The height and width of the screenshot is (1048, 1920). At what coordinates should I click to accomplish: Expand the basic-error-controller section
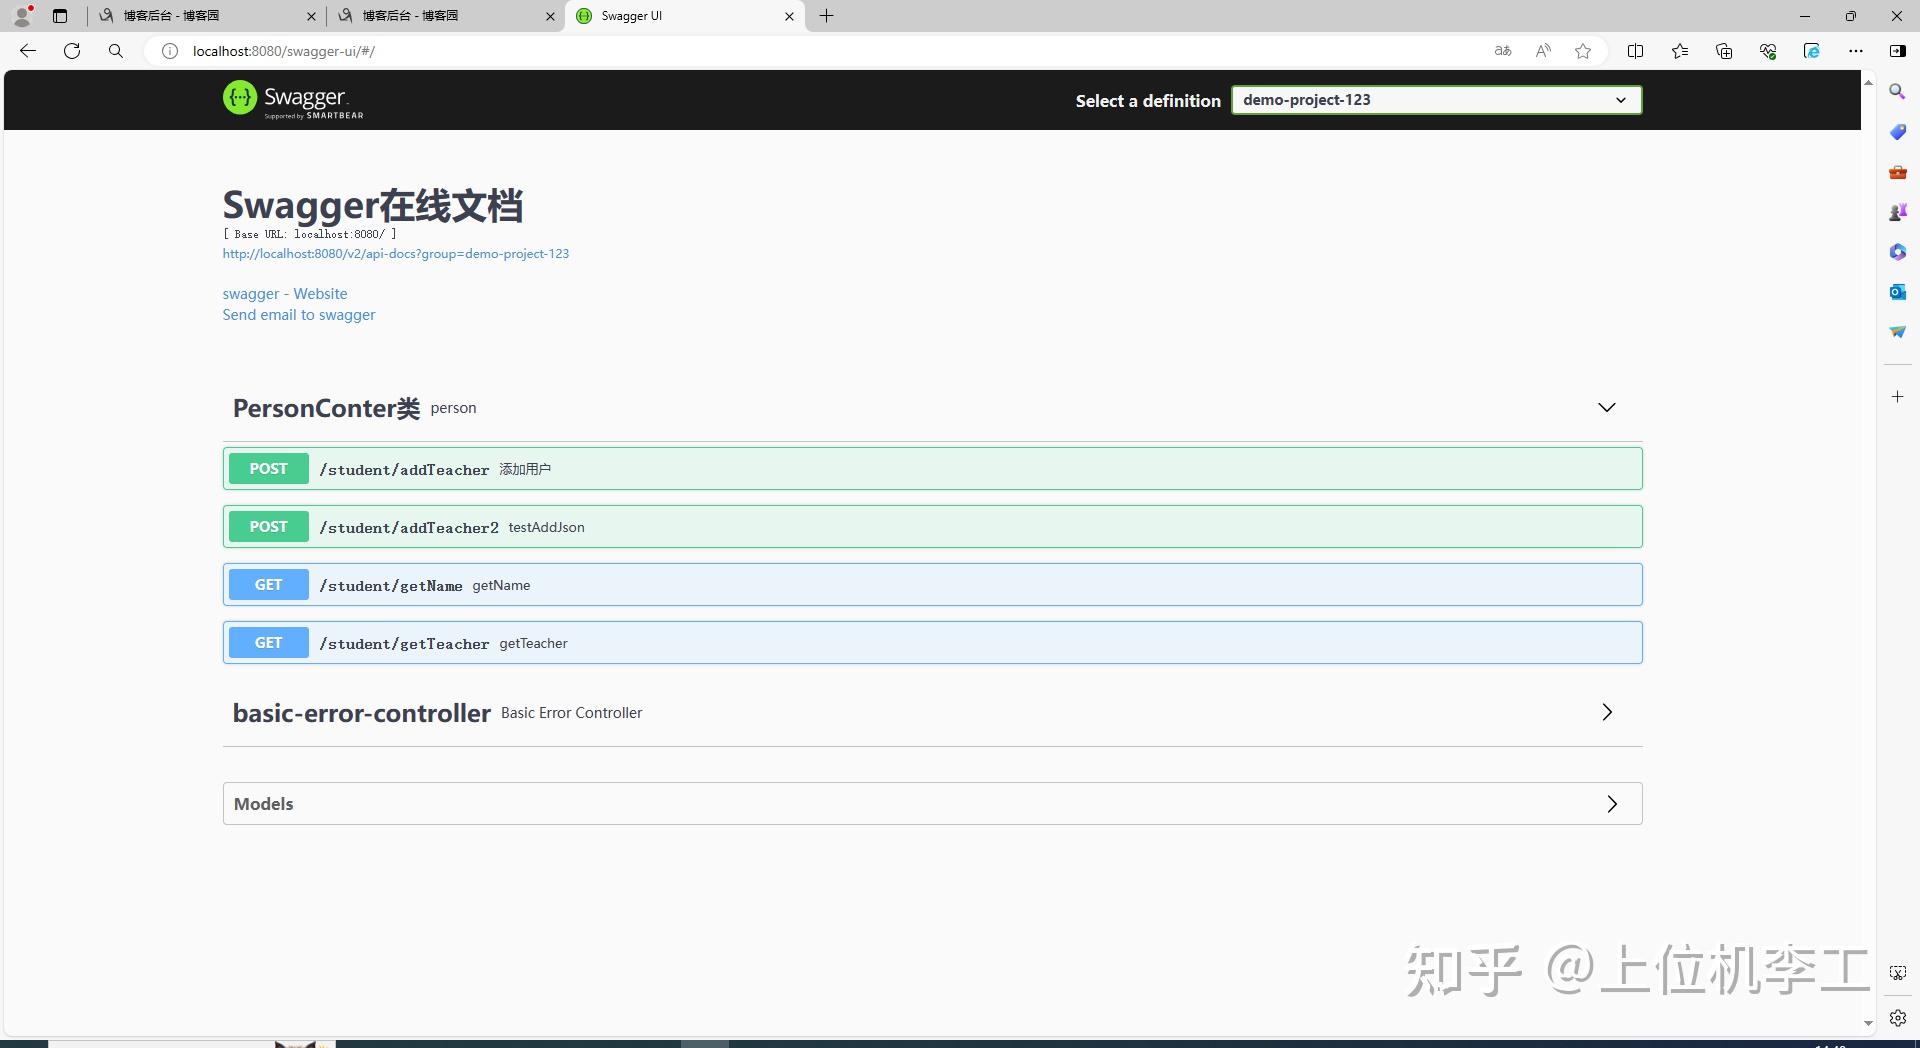tap(1606, 712)
